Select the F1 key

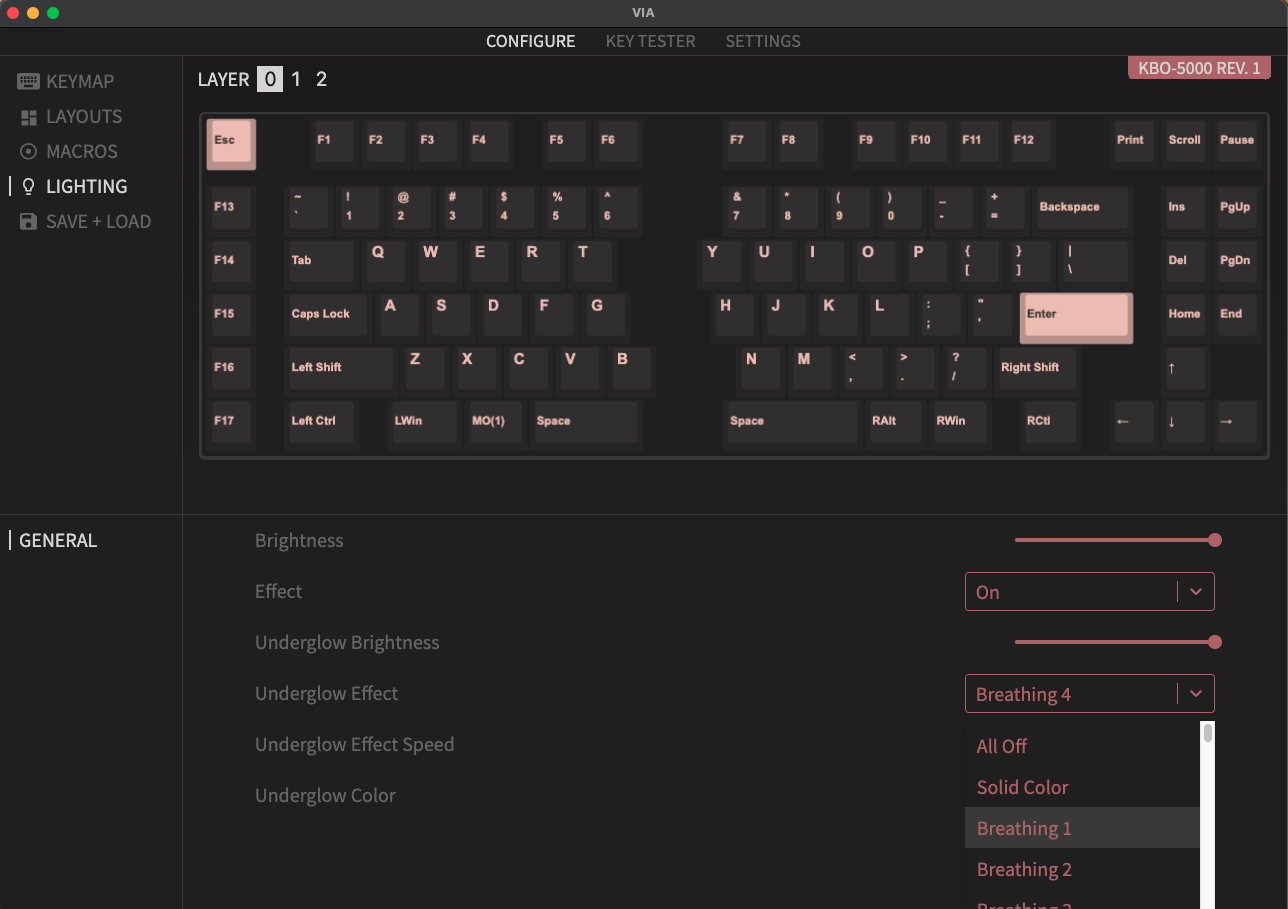click(334, 142)
